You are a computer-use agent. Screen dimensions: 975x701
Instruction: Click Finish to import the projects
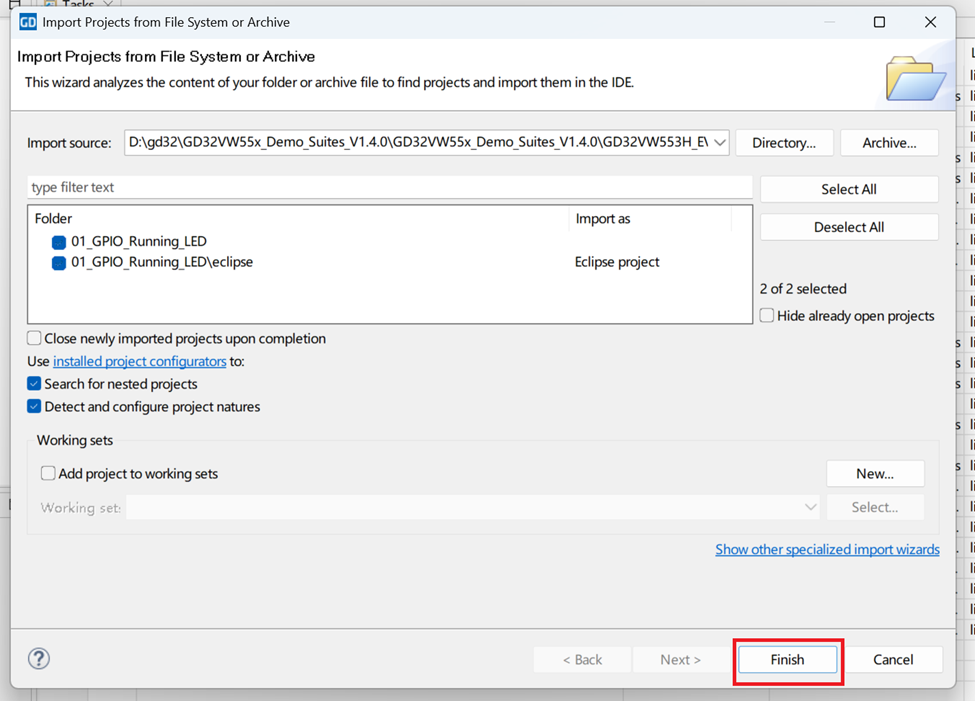point(787,660)
